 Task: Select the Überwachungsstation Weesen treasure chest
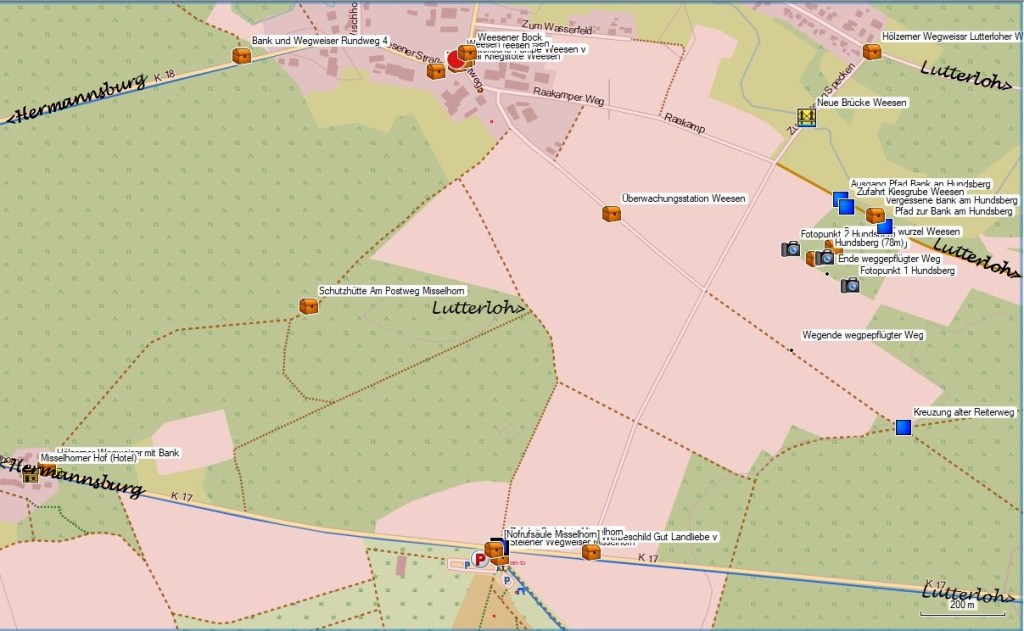point(611,213)
